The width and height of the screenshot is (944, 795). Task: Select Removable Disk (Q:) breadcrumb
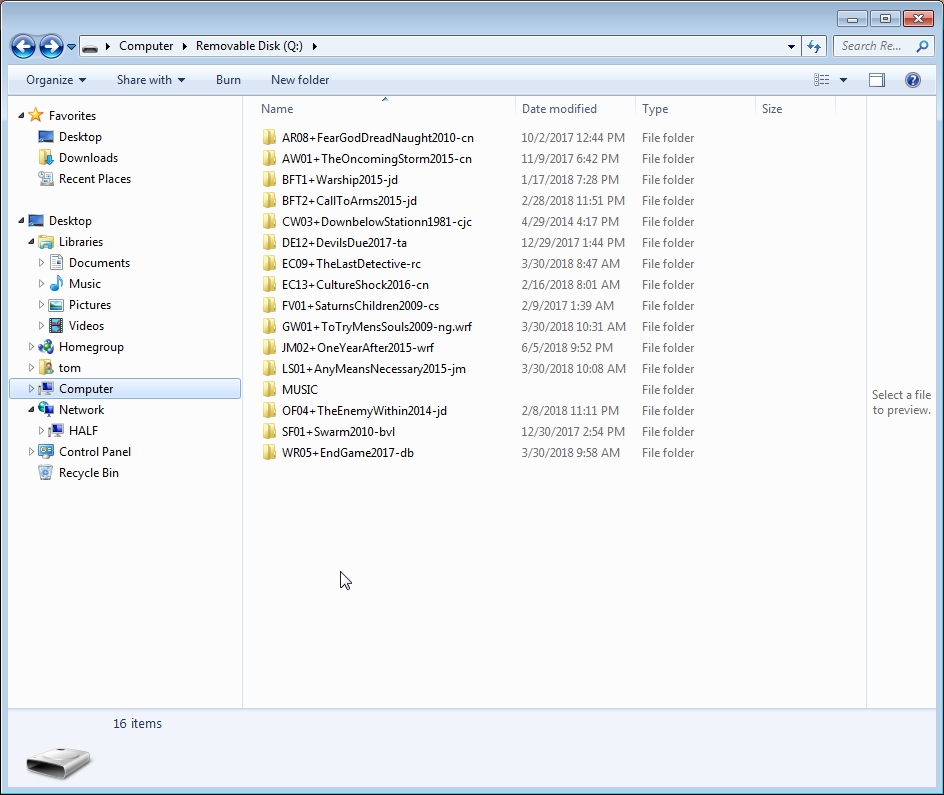(249, 46)
